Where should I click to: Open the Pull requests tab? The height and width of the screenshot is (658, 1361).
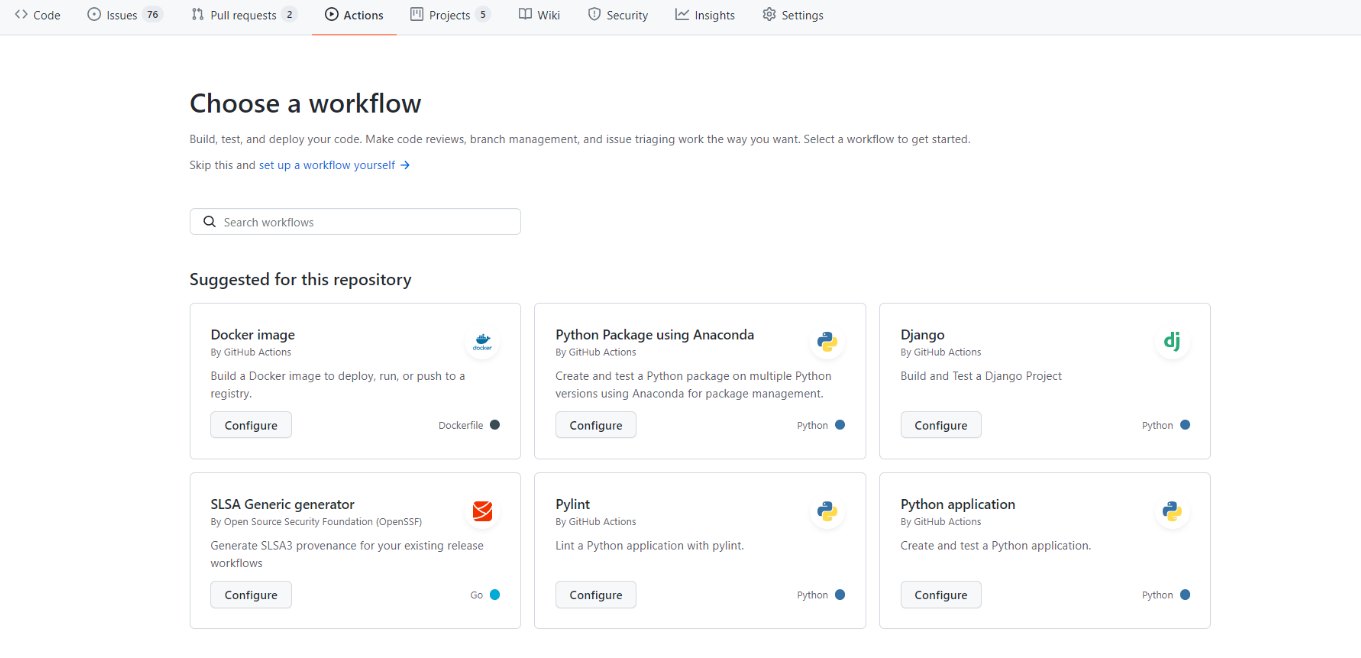click(244, 15)
